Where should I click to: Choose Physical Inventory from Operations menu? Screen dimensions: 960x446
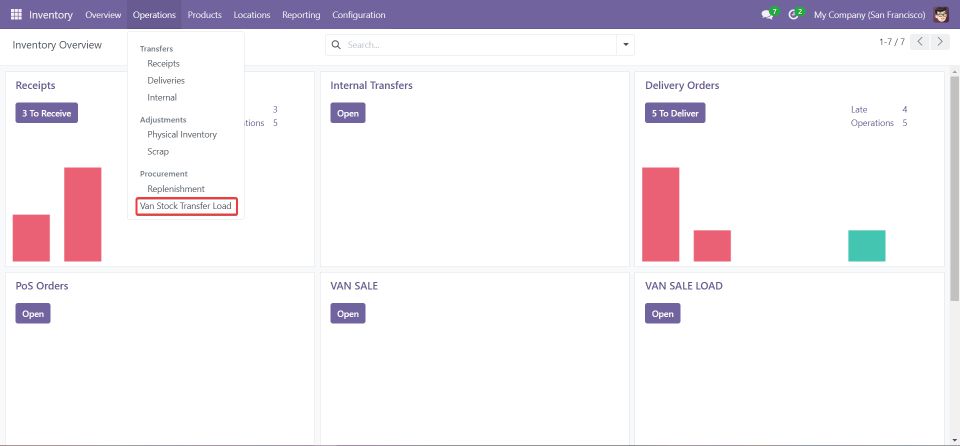(x=181, y=134)
